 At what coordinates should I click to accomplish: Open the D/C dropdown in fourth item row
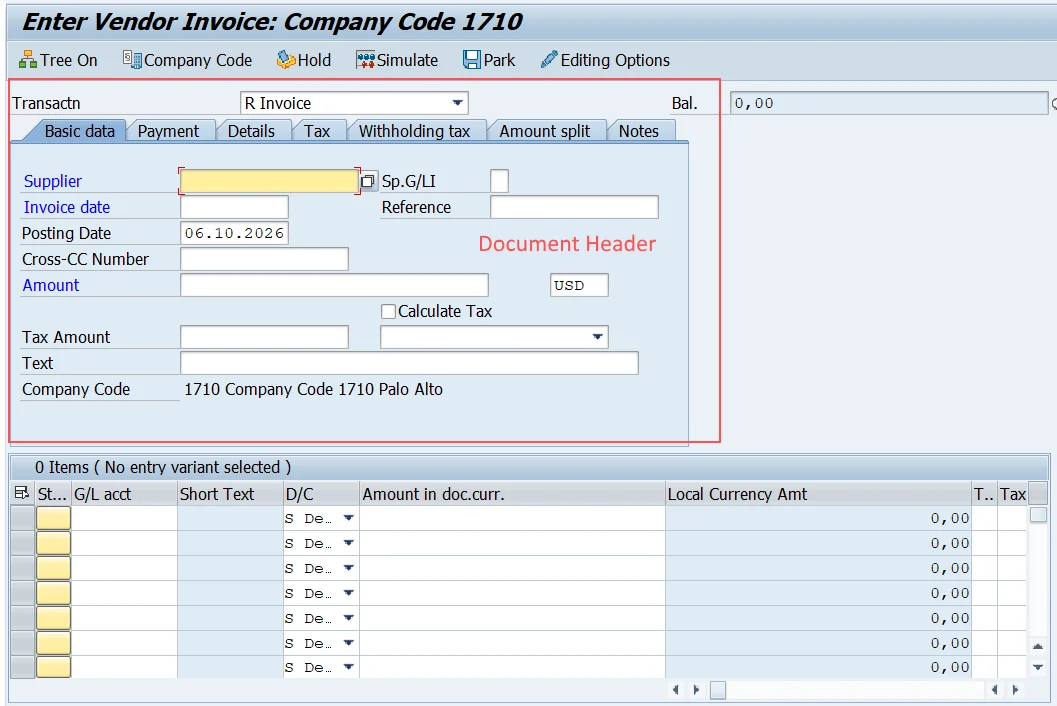(349, 593)
